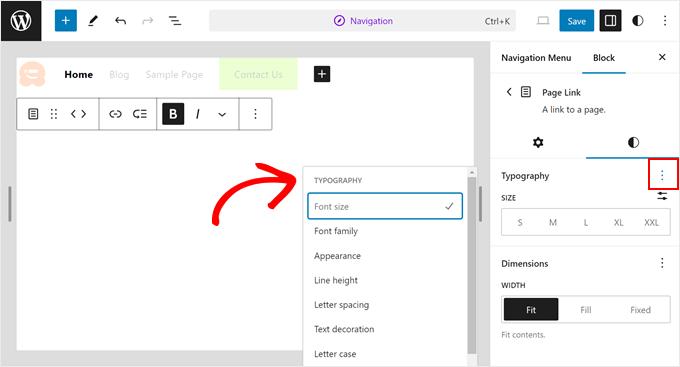
Task: Click the left canvas resize handle
Action: pos(10,204)
